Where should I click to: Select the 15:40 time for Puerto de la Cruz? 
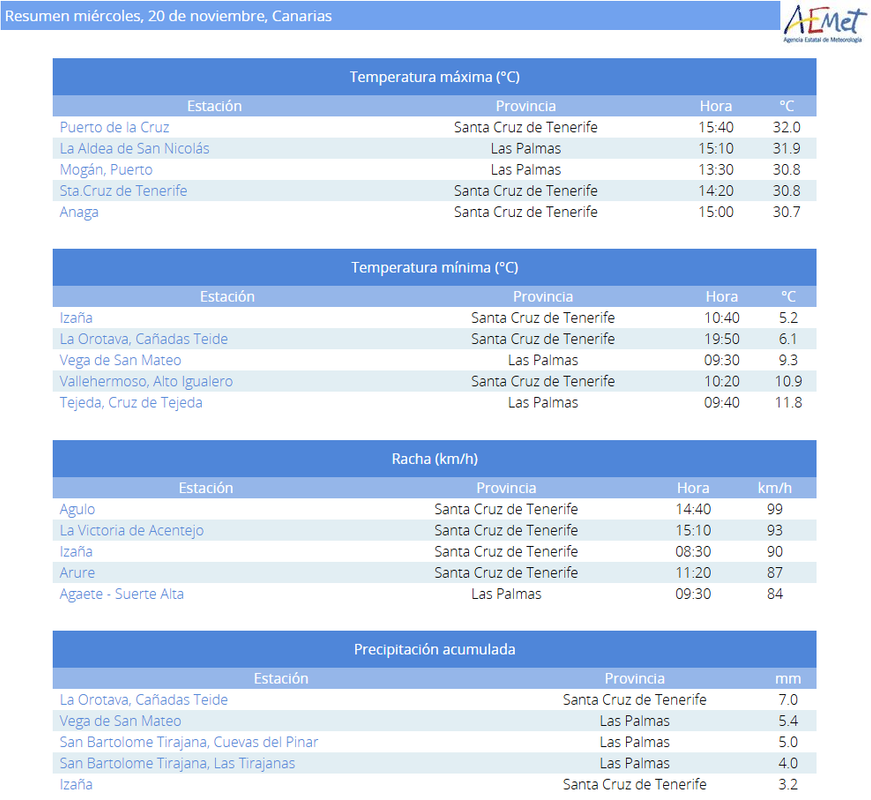click(x=715, y=127)
